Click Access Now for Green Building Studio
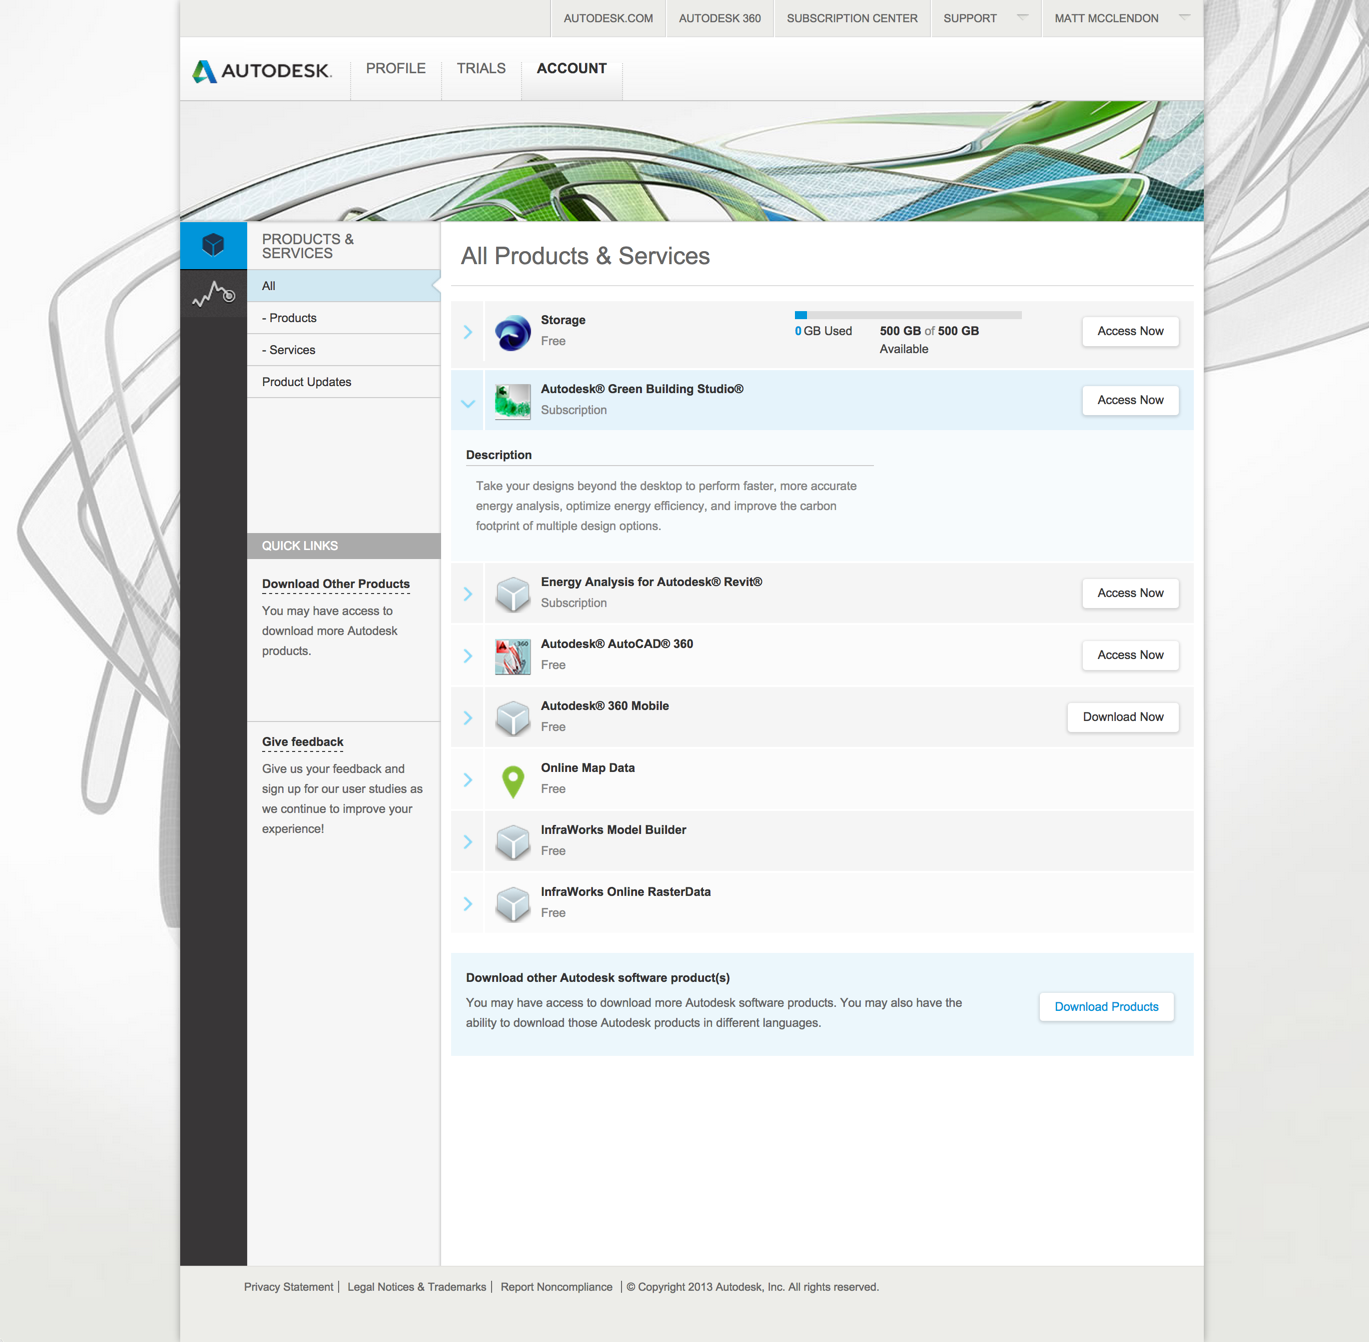This screenshot has height=1342, width=1369. (1130, 400)
